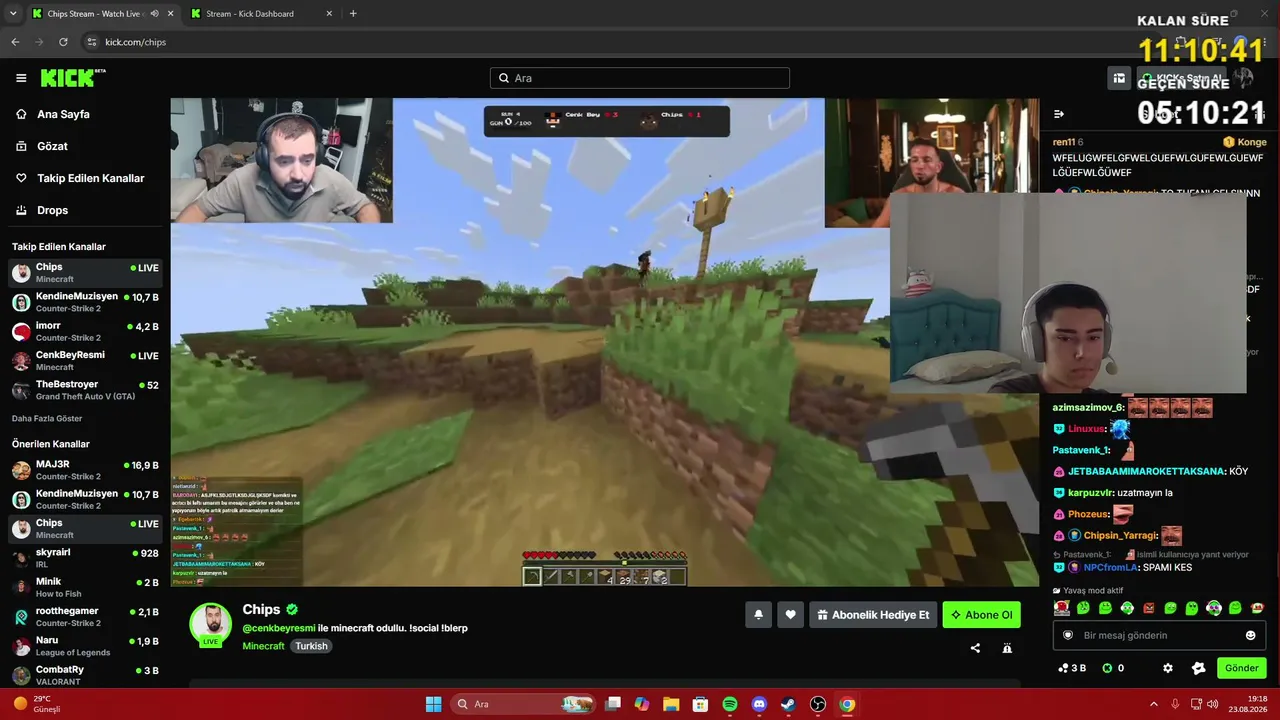
Task: Open the Chrome tab search dropdown
Action: click(x=13, y=14)
